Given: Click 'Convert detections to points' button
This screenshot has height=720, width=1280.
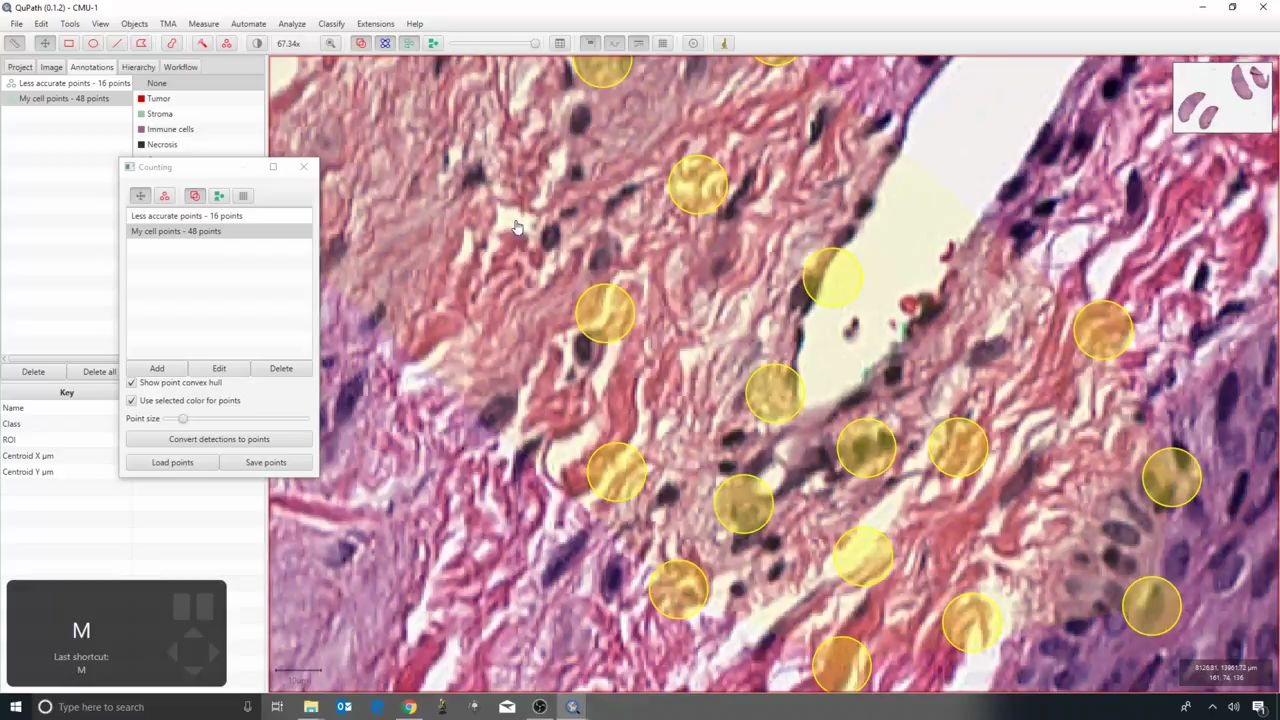Looking at the screenshot, I should pyautogui.click(x=219, y=439).
